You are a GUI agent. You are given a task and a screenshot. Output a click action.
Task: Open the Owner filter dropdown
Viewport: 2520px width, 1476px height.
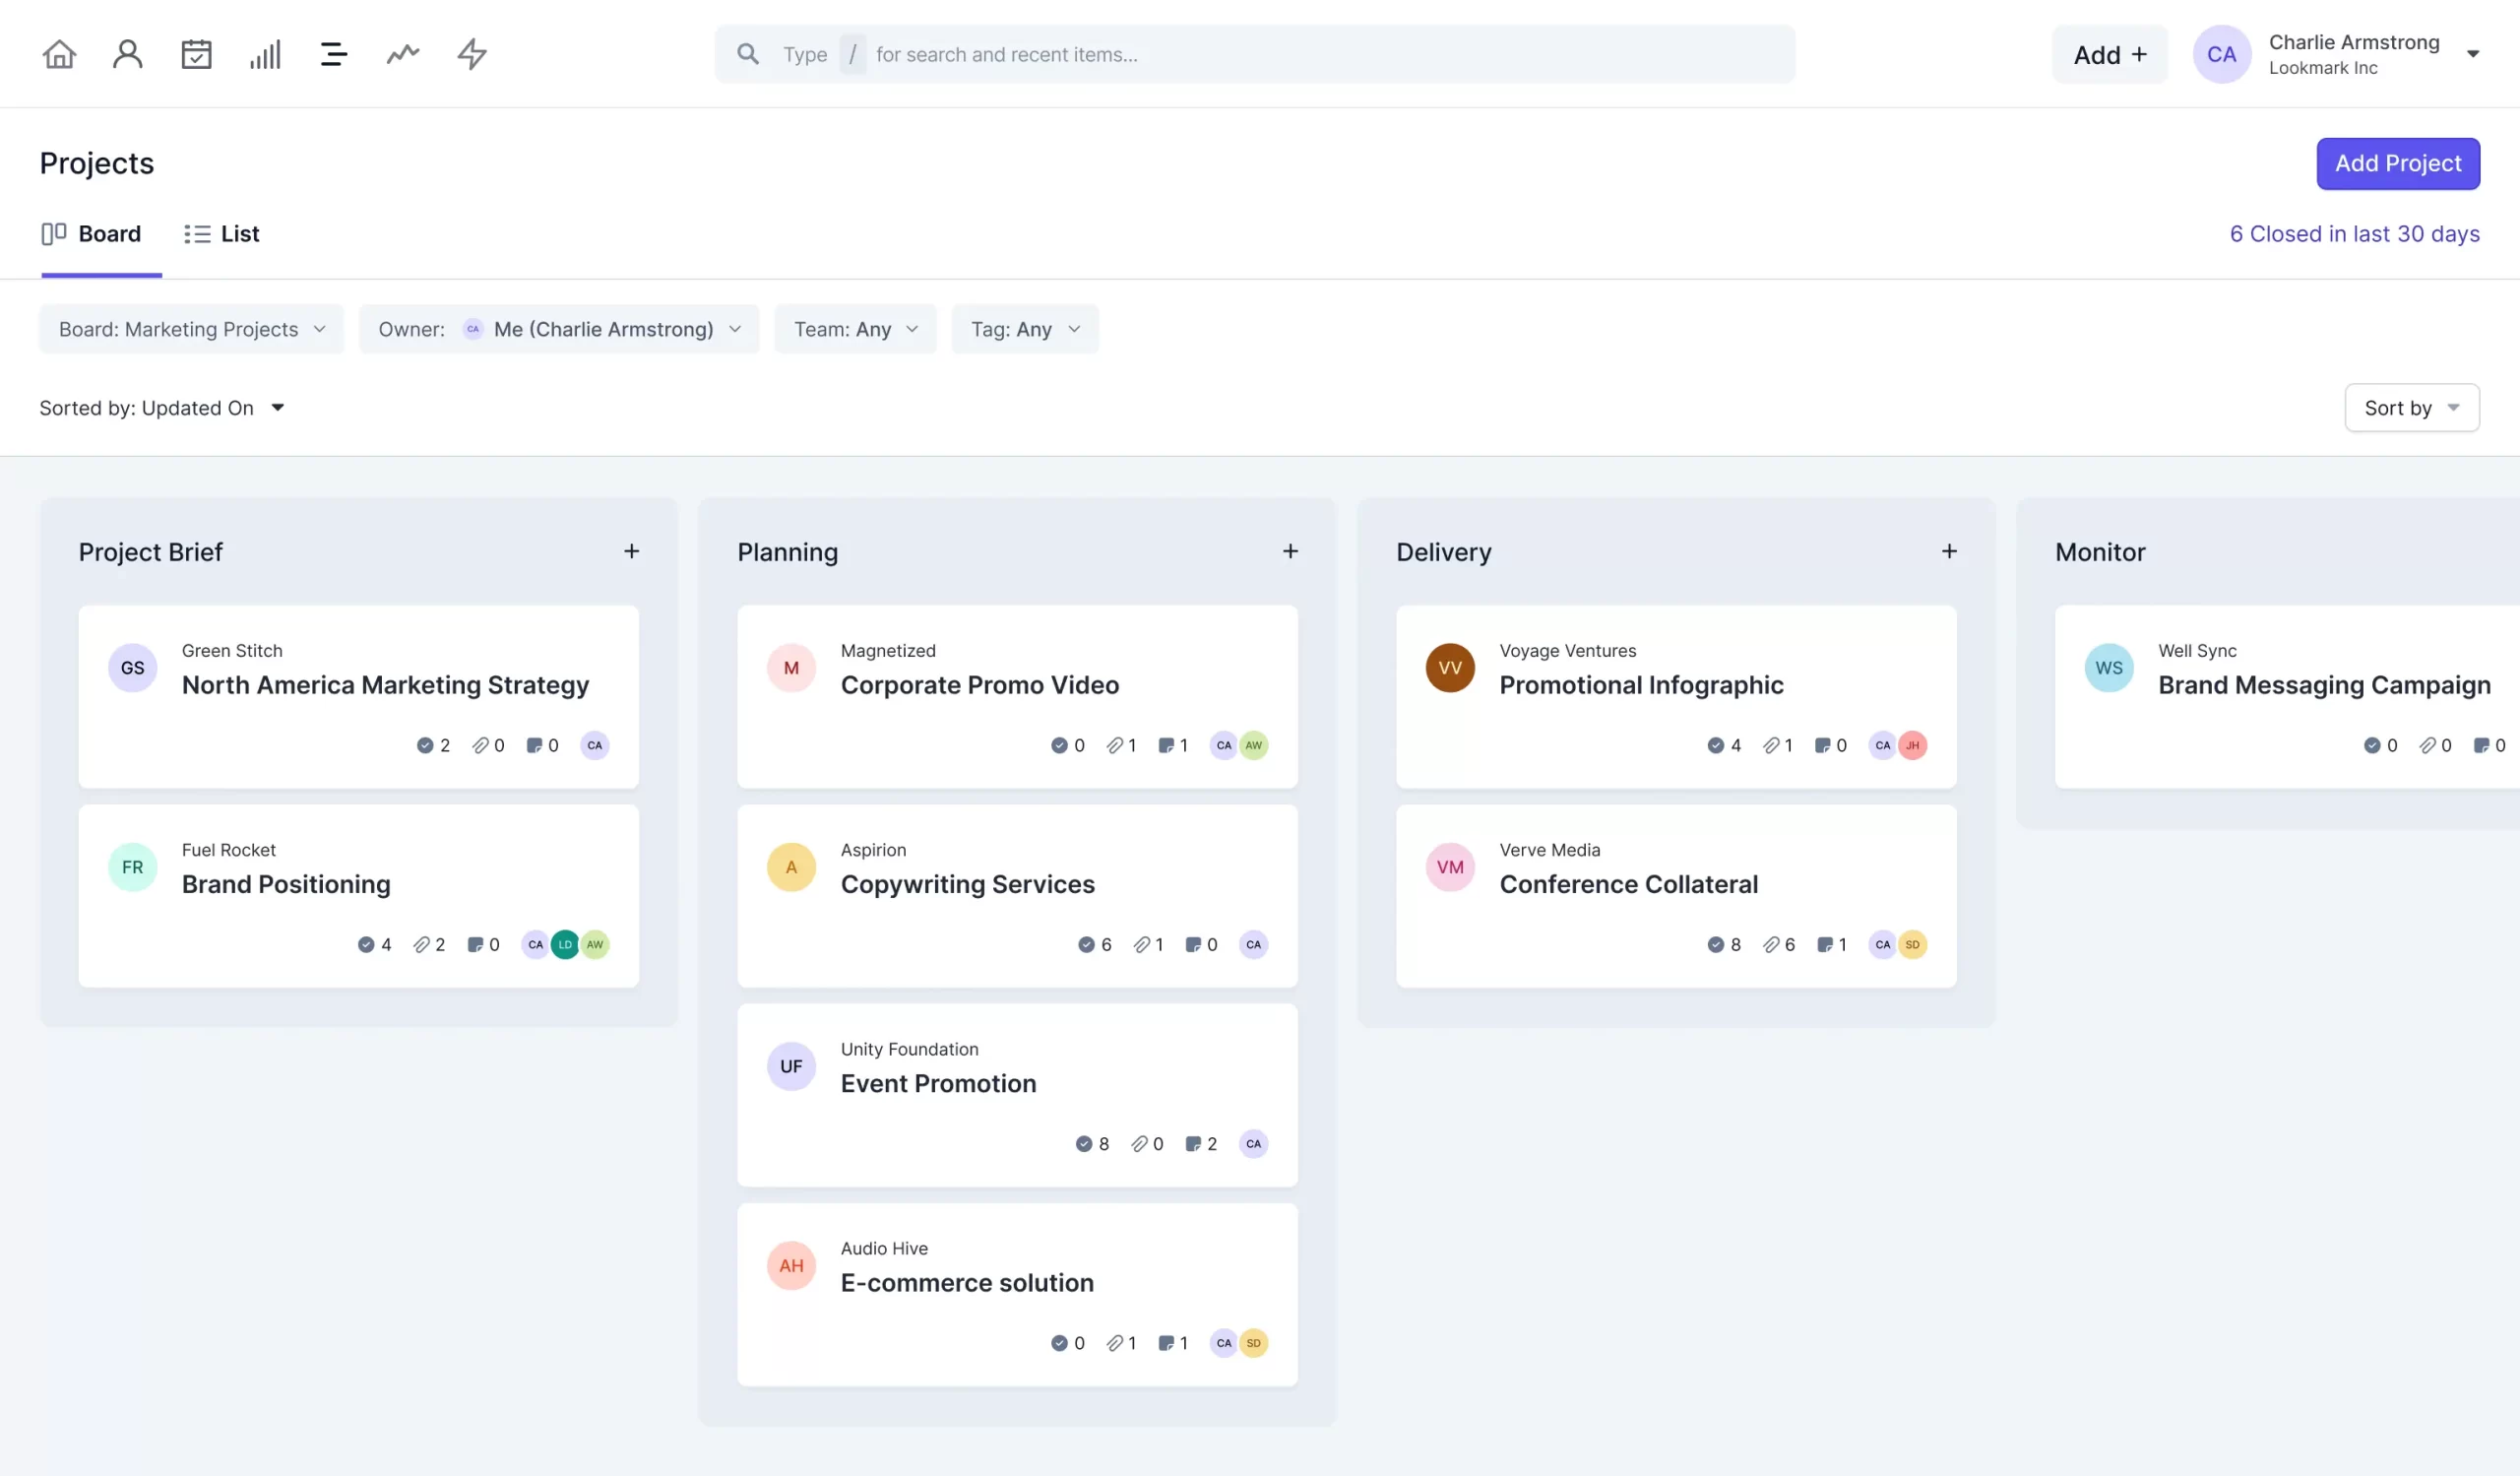coord(559,328)
